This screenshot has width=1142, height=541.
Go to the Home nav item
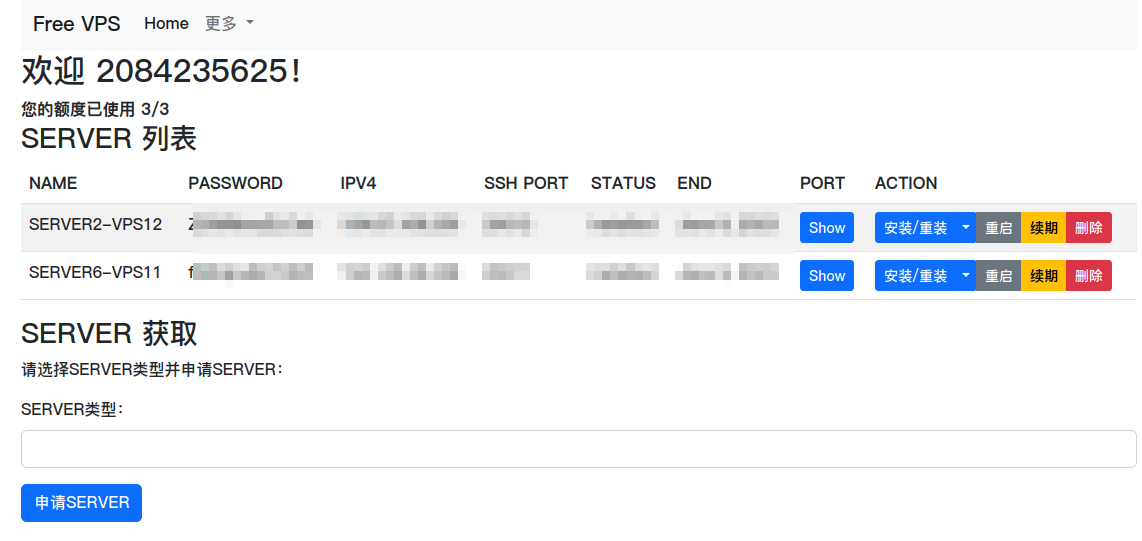click(166, 24)
